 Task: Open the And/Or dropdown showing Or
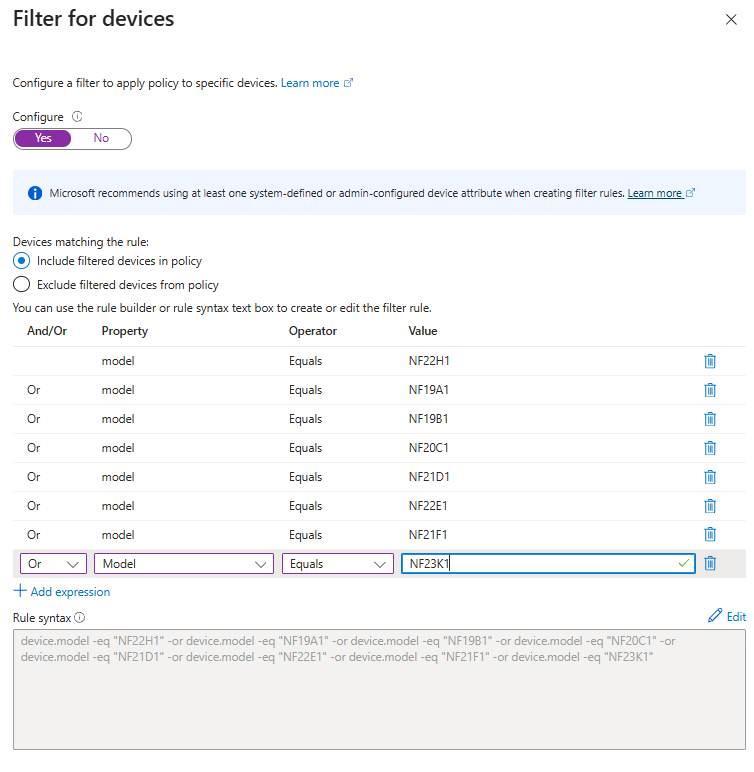[x=53, y=564]
